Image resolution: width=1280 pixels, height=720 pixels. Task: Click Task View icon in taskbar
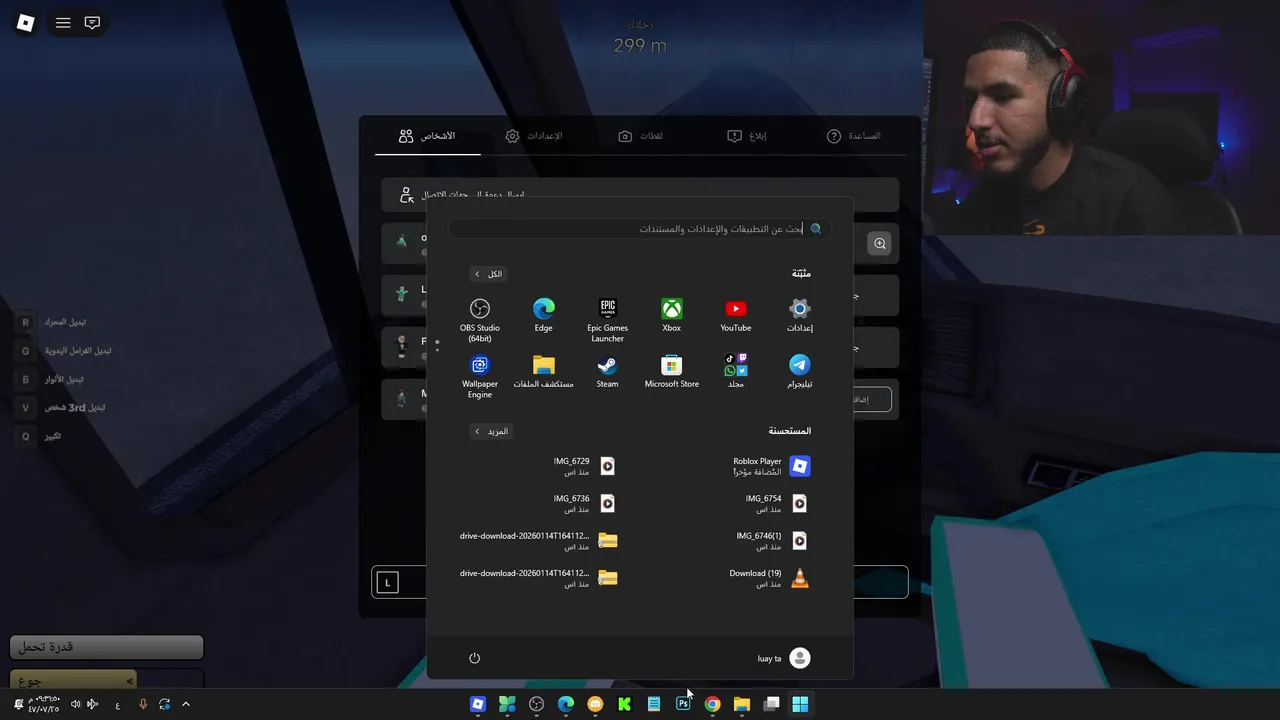coord(771,704)
